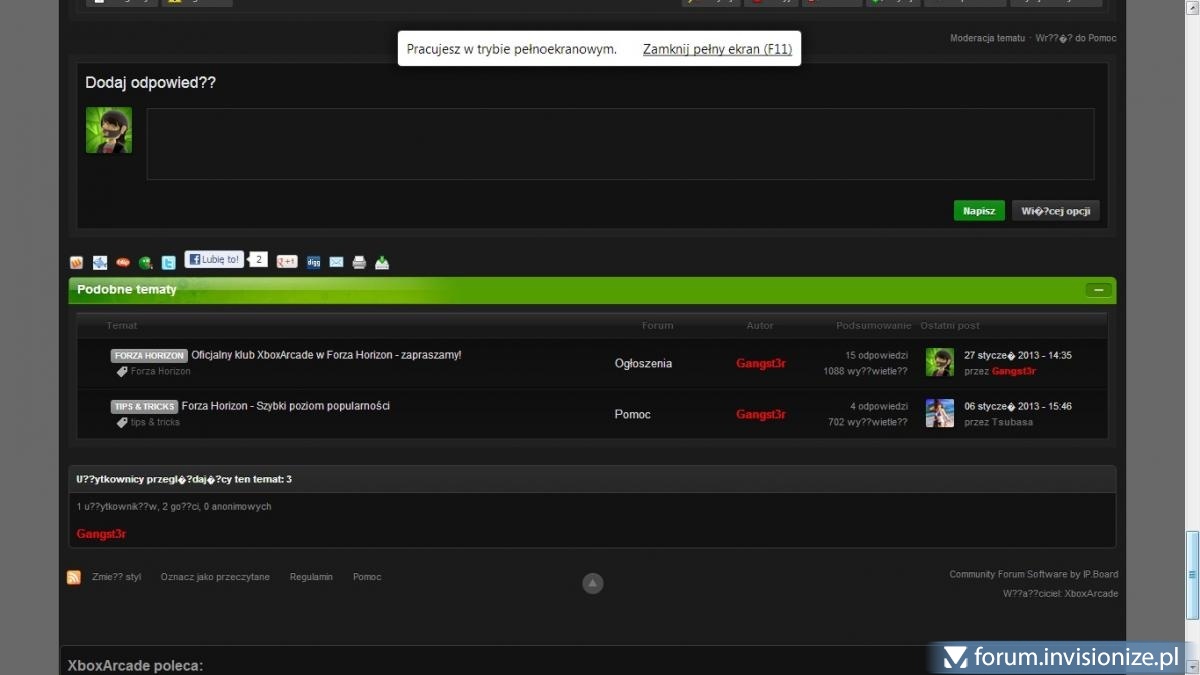Jump to top with round arrow icon
This screenshot has height=675, width=1200.
[x=593, y=583]
